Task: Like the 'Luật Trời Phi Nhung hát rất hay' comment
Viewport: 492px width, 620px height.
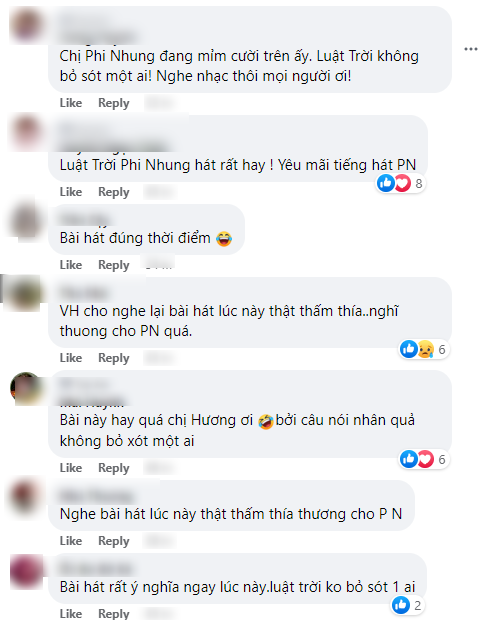Action: click(71, 192)
